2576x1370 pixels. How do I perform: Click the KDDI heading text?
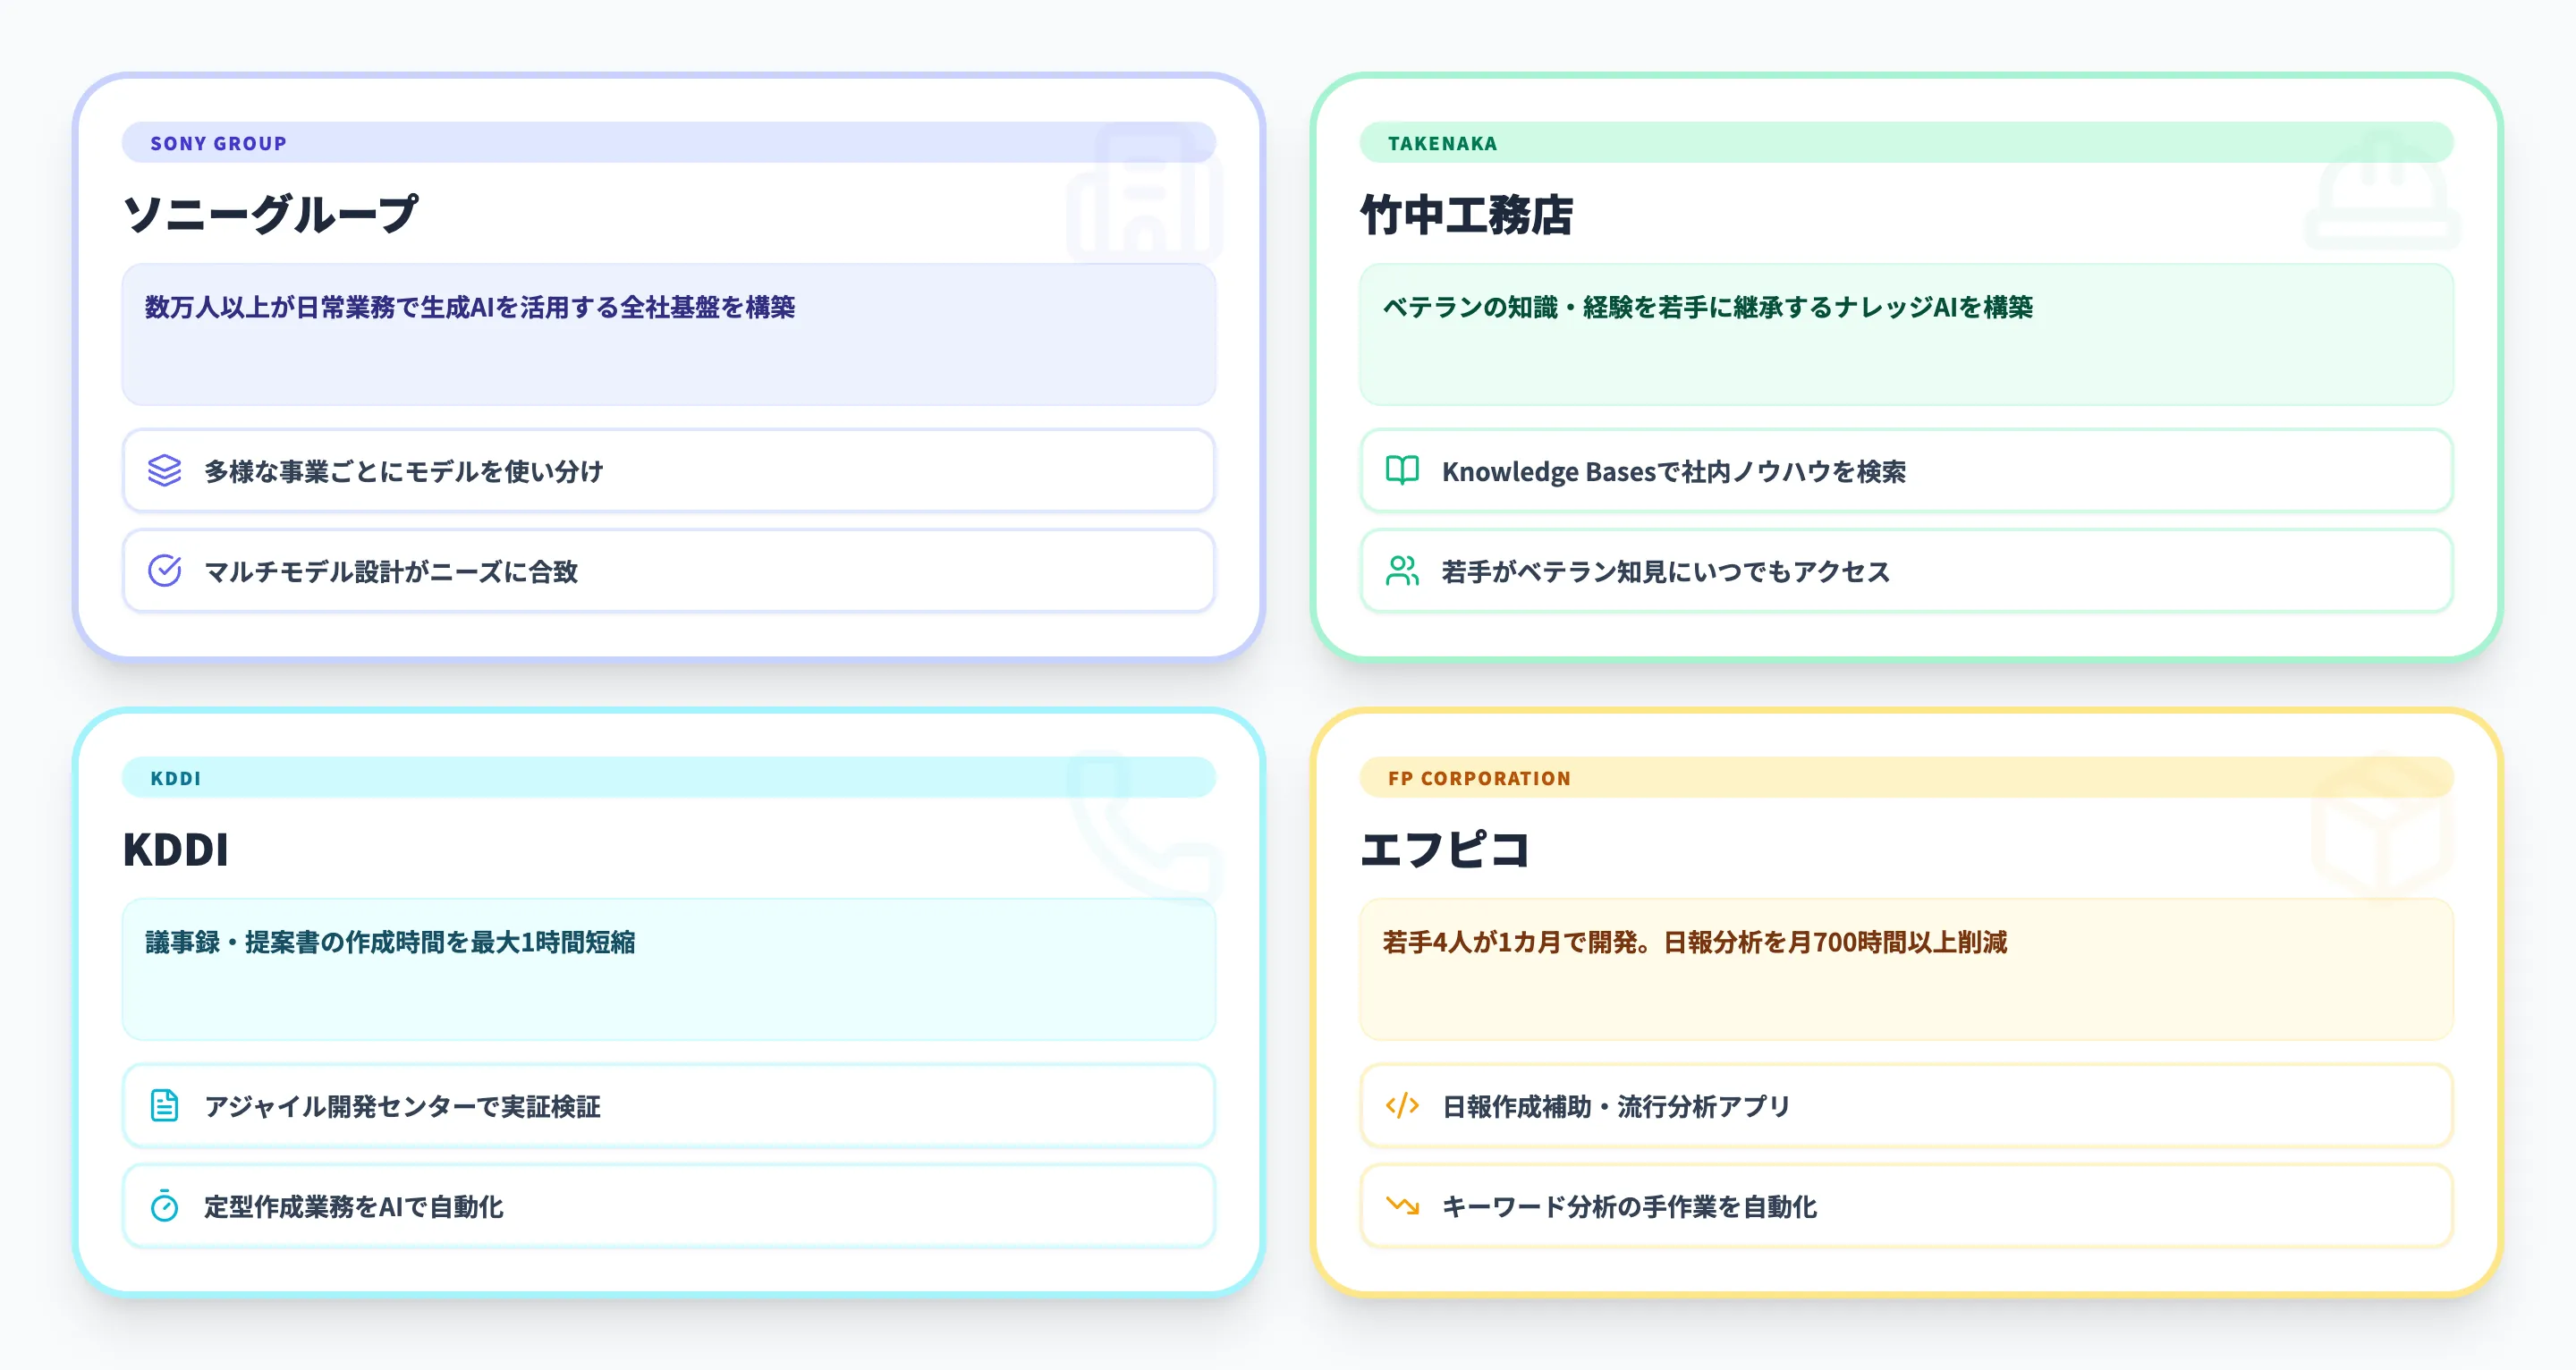pos(176,852)
